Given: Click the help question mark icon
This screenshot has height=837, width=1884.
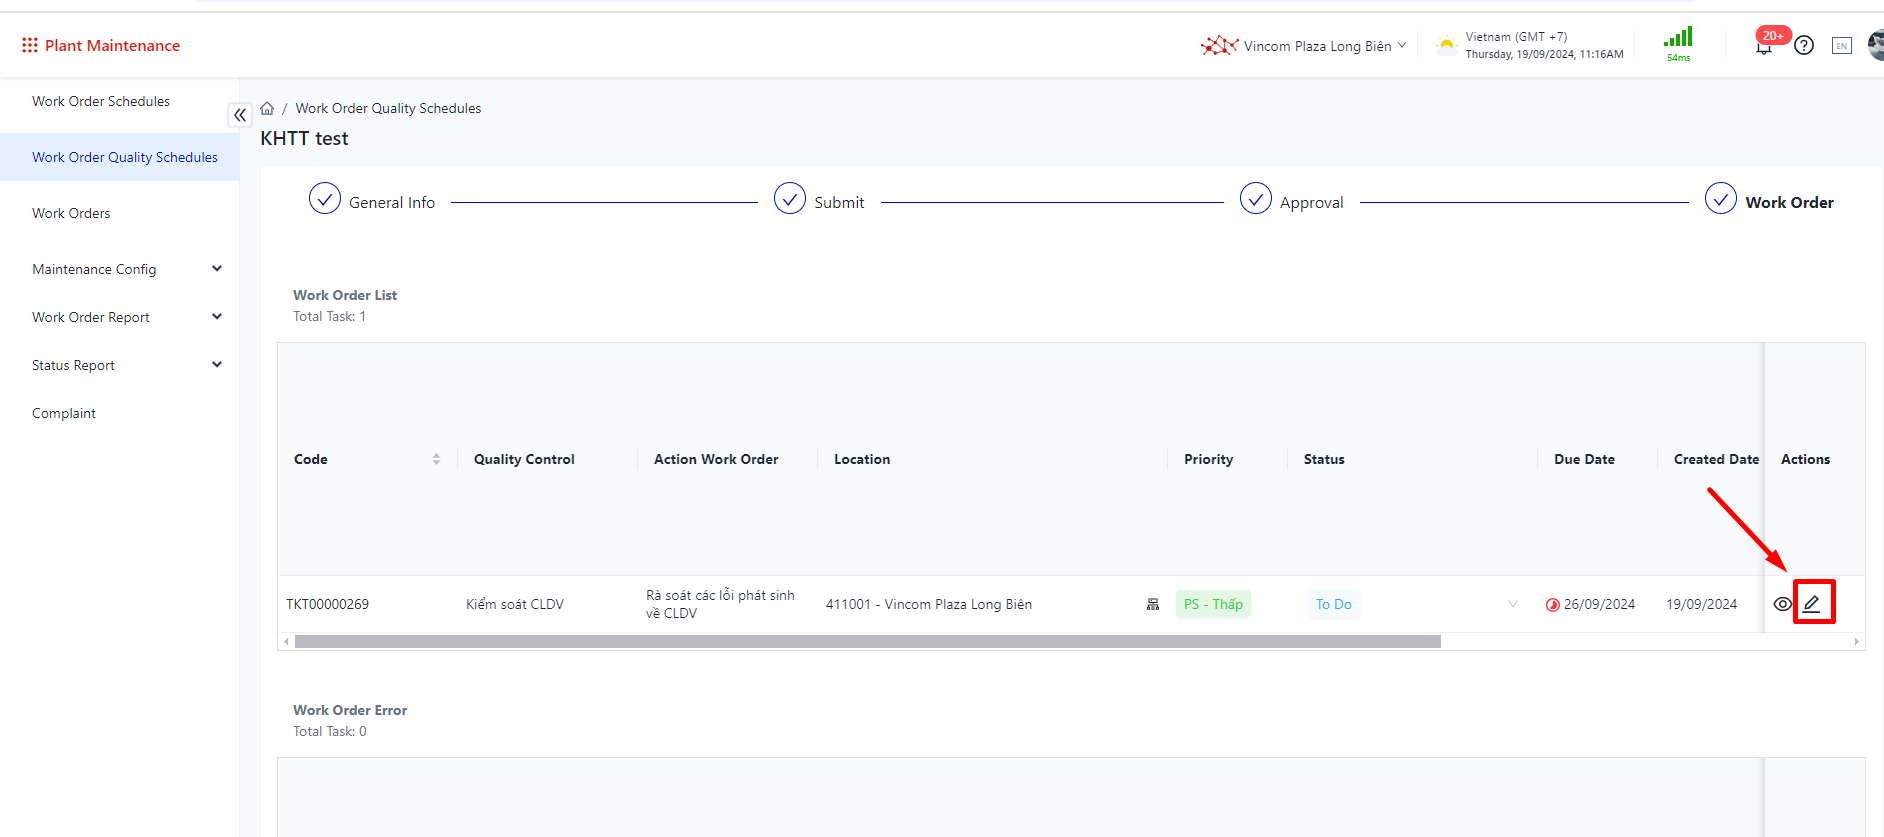Looking at the screenshot, I should tap(1804, 45).
